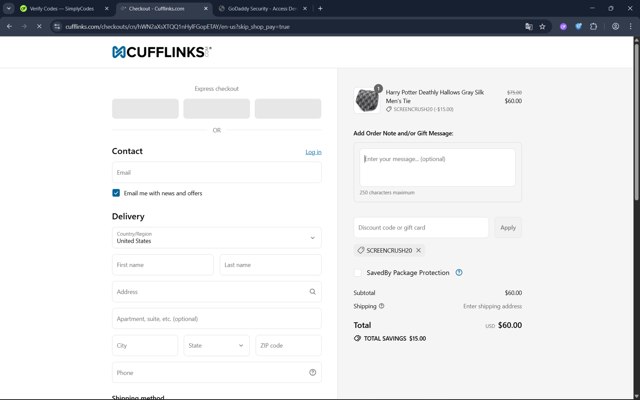The image size is (640, 400).
Task: Stop page loading with the X button
Action: 39,27
